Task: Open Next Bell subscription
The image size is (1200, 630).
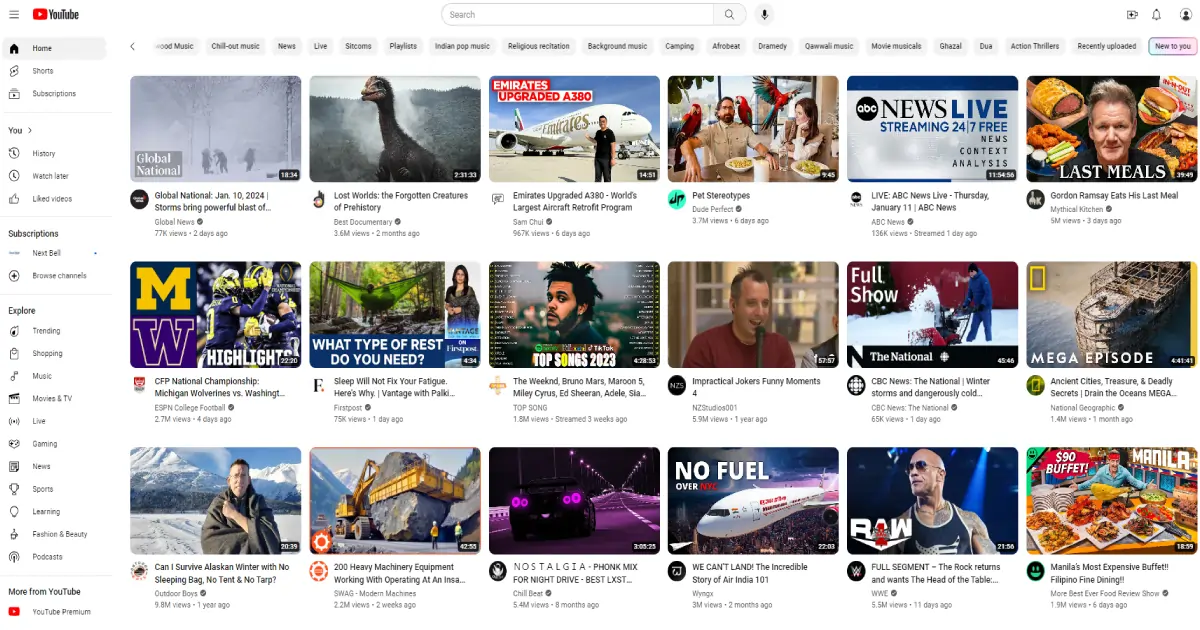Action: click(x=53, y=253)
